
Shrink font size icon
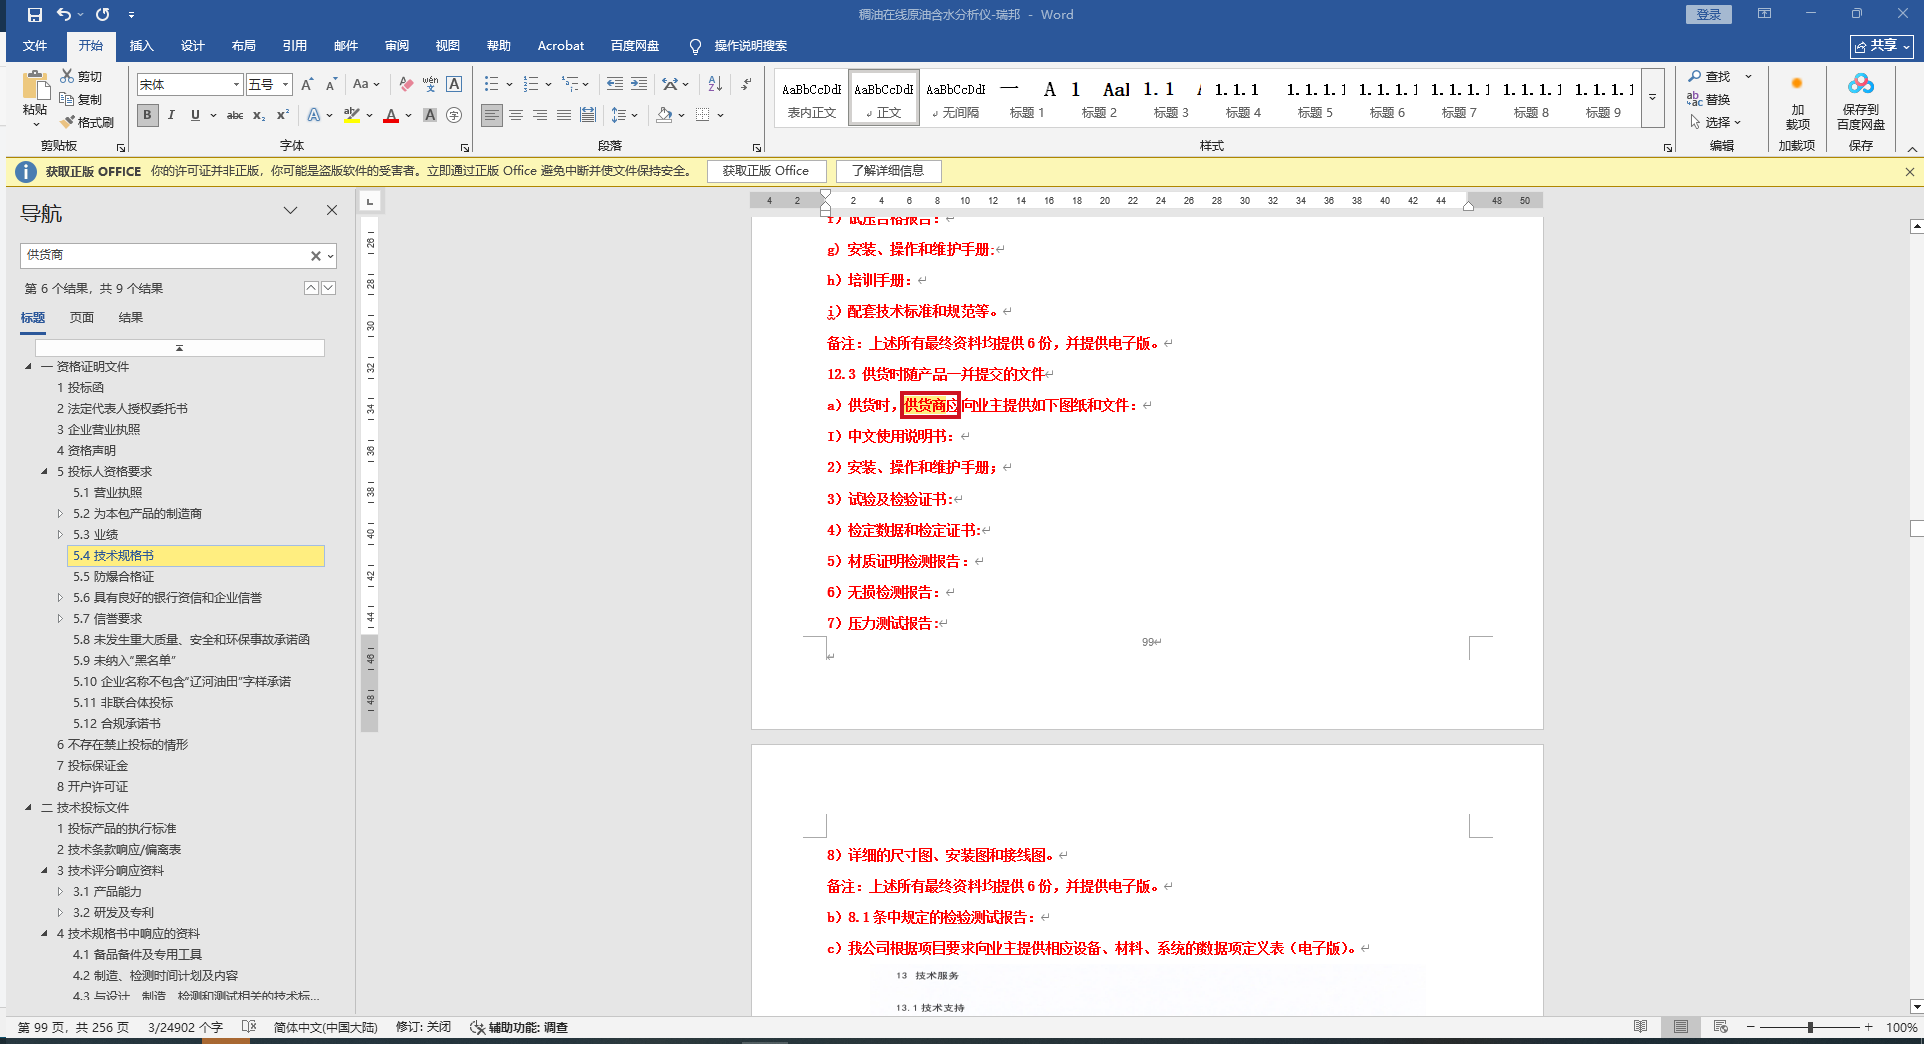(x=331, y=85)
